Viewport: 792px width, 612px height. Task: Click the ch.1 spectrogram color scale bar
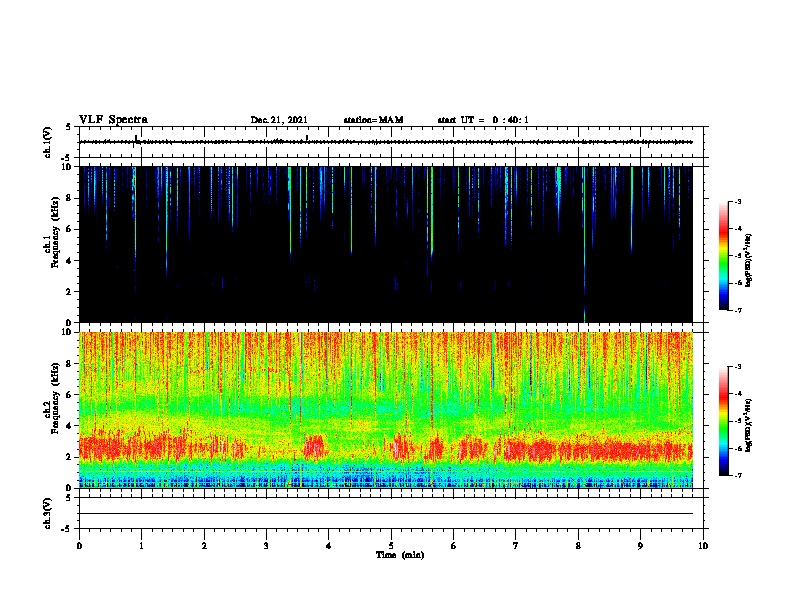click(x=724, y=256)
